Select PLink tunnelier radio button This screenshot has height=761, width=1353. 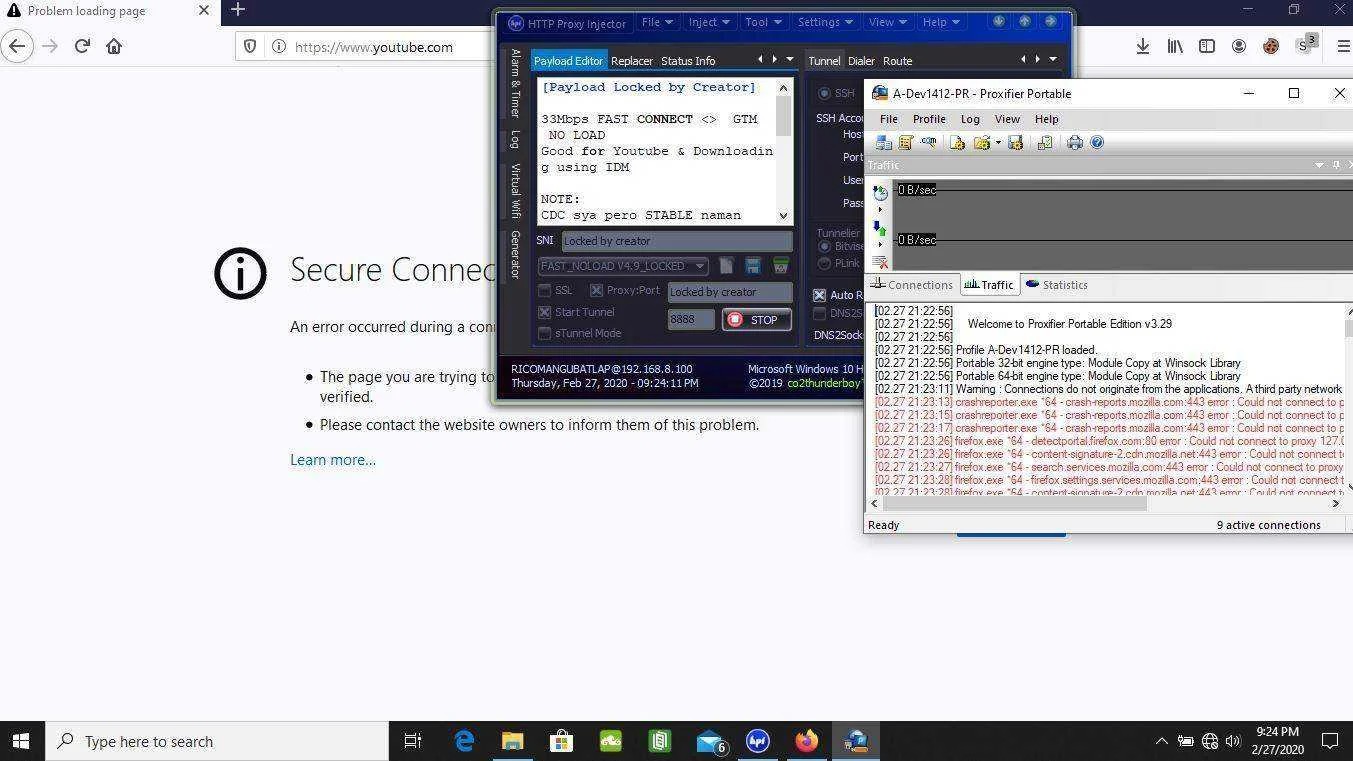(x=825, y=263)
